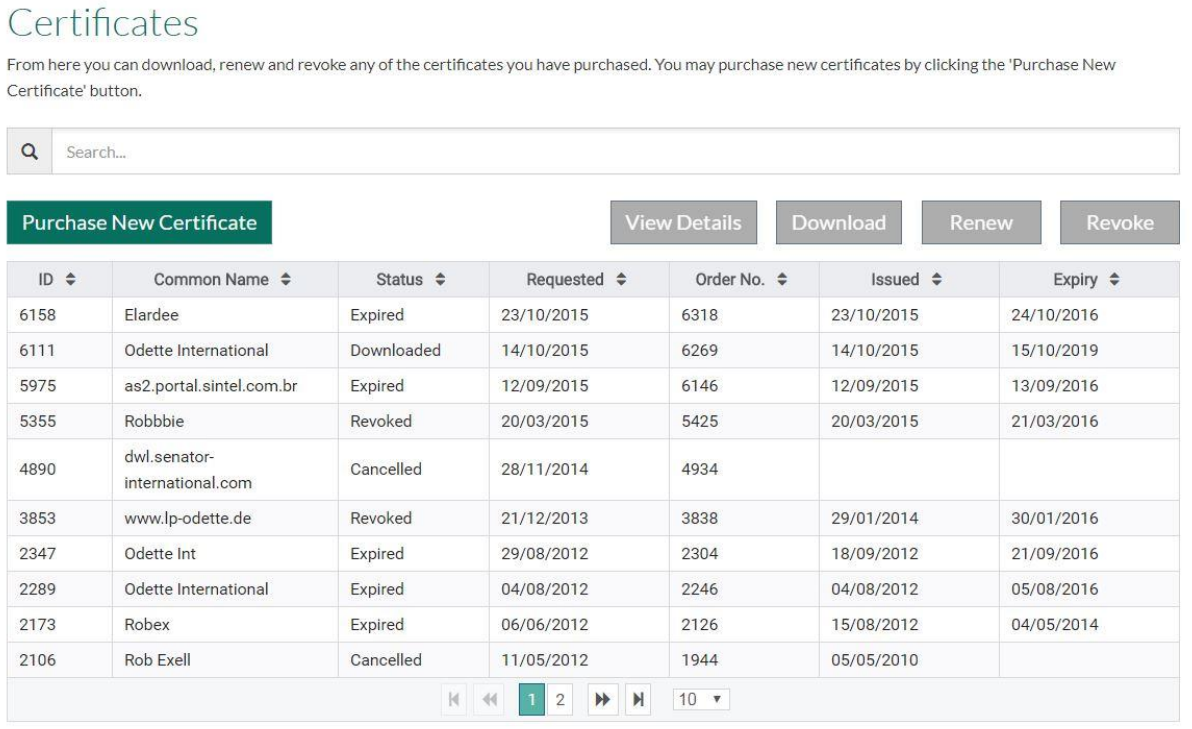Screen dimensions: 1192x729
Task: Click issued date 05/05/2010
Action: pos(874,660)
